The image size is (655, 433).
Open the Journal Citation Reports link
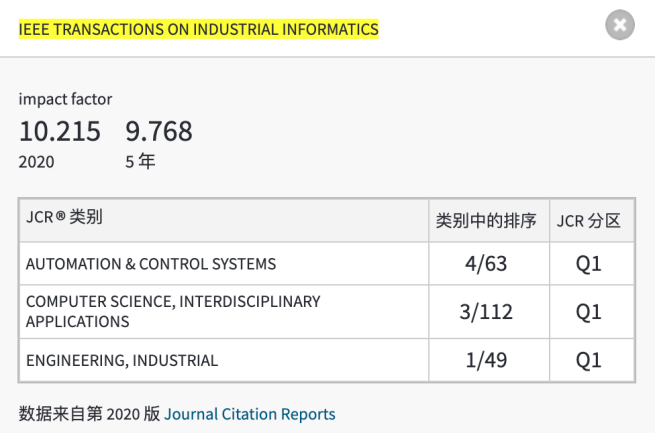[x=250, y=414]
